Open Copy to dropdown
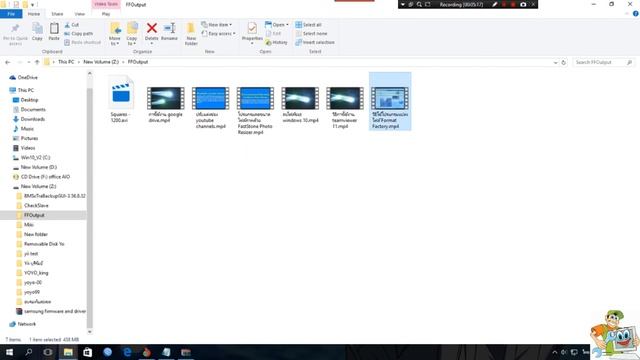Screen dimensions: 640x360 tap(132, 33)
